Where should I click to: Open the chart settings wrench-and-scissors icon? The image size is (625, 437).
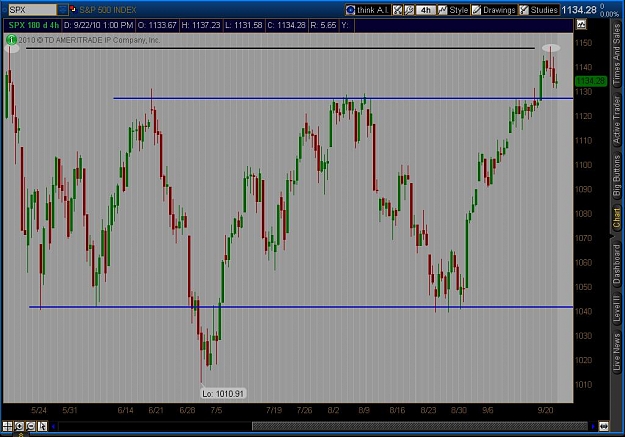[x=397, y=10]
